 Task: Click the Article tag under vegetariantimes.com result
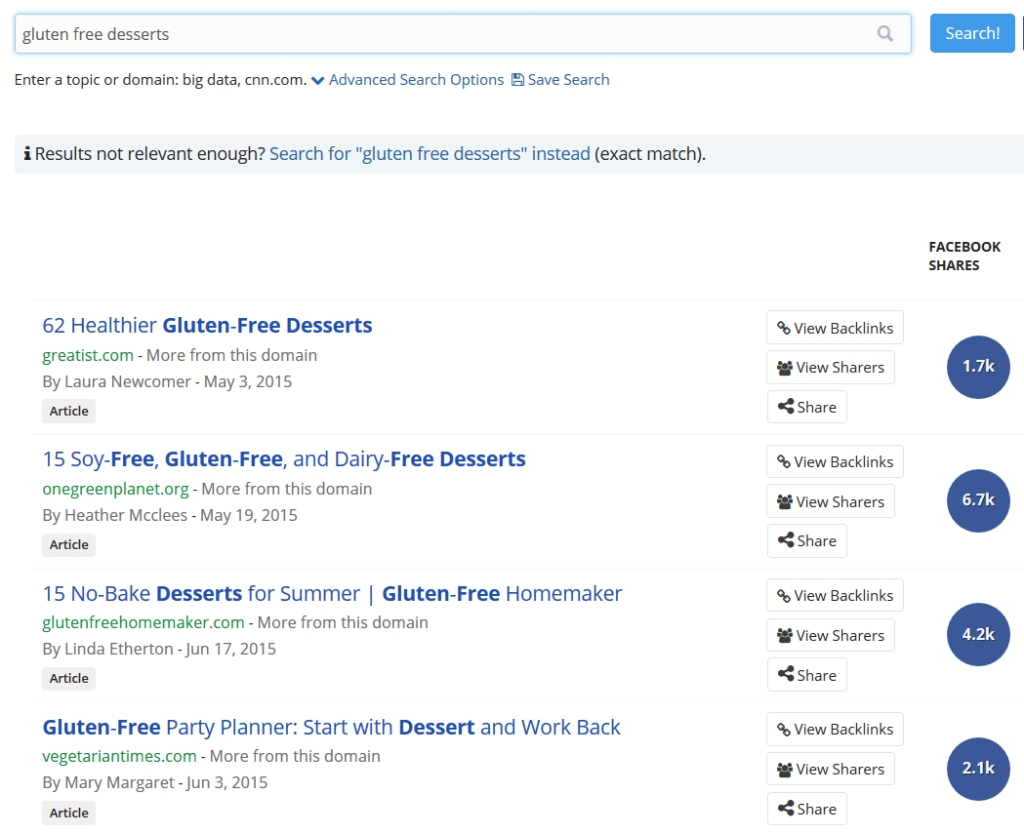(69, 812)
